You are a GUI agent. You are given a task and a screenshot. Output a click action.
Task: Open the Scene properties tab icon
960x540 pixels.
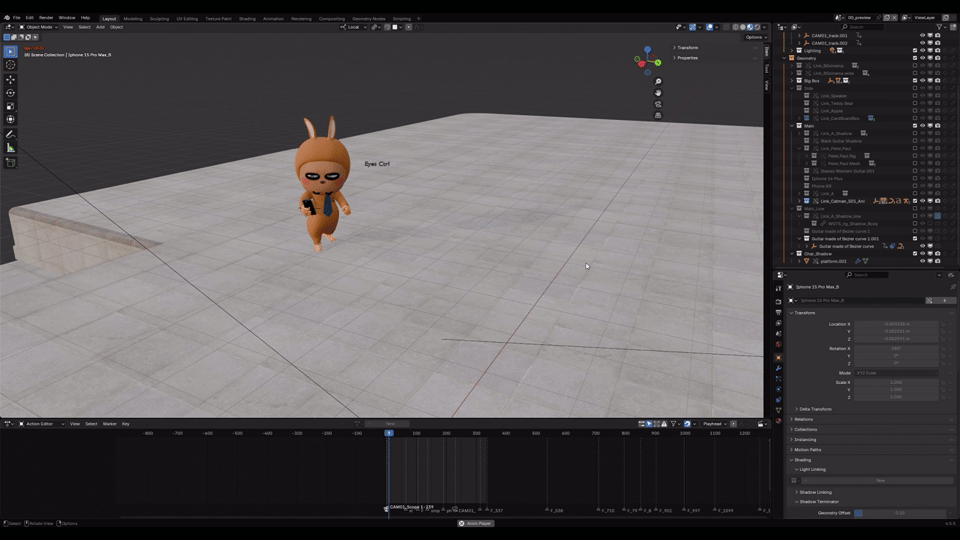(778, 334)
